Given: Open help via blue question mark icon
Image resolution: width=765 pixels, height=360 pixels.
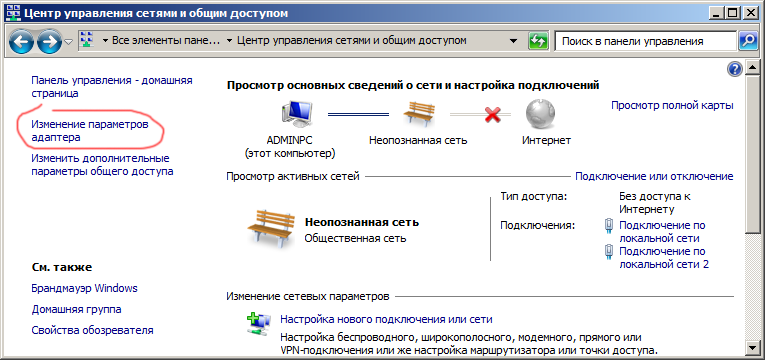Looking at the screenshot, I should [x=734, y=69].
